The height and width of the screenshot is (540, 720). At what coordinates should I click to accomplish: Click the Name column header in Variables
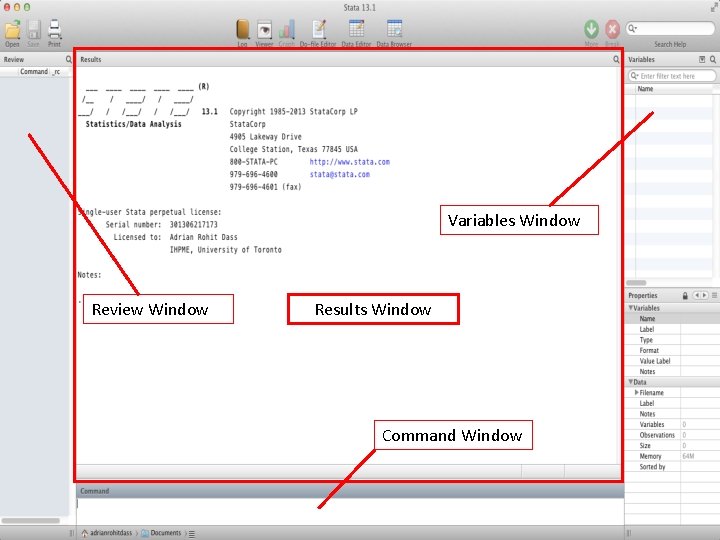[645, 89]
